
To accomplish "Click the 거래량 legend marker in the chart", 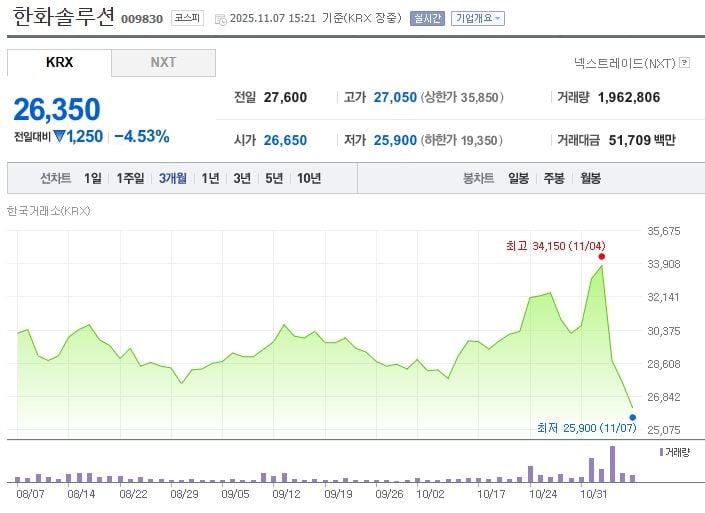I will (661, 453).
